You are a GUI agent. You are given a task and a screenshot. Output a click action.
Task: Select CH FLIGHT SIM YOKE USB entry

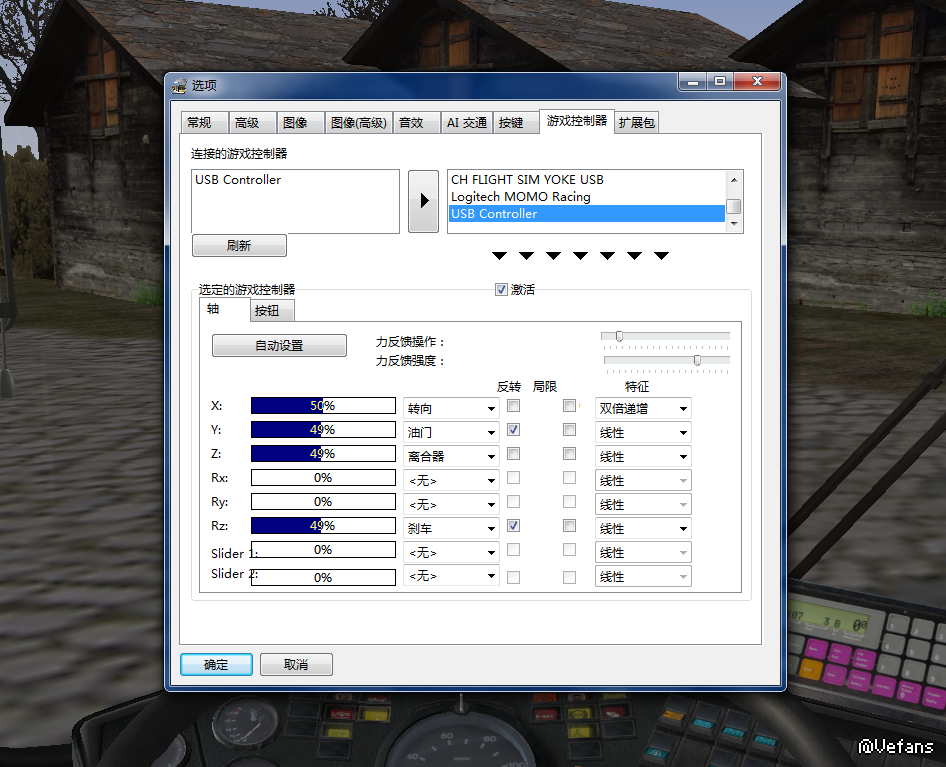586,180
